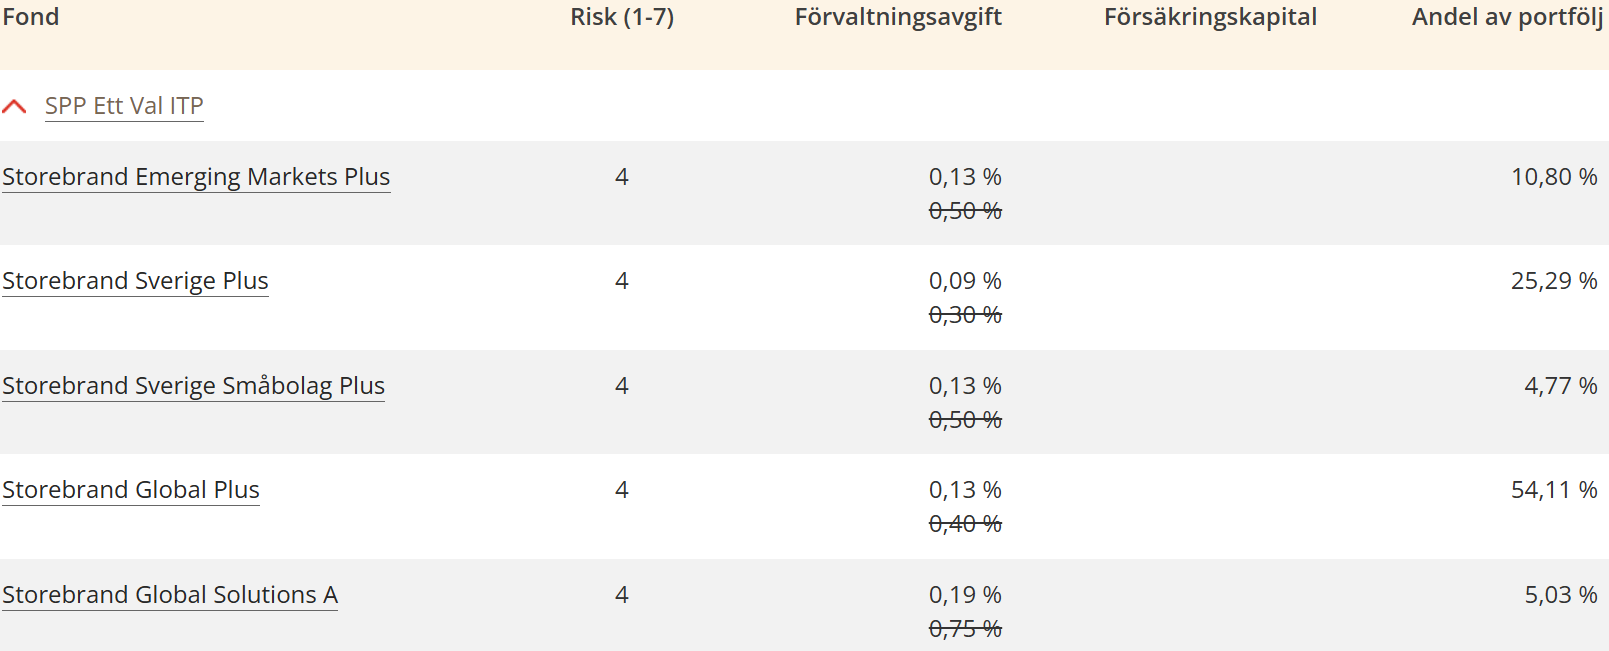1609x651 pixels.
Task: Click the 0,19 % management fee
Action: click(x=965, y=595)
